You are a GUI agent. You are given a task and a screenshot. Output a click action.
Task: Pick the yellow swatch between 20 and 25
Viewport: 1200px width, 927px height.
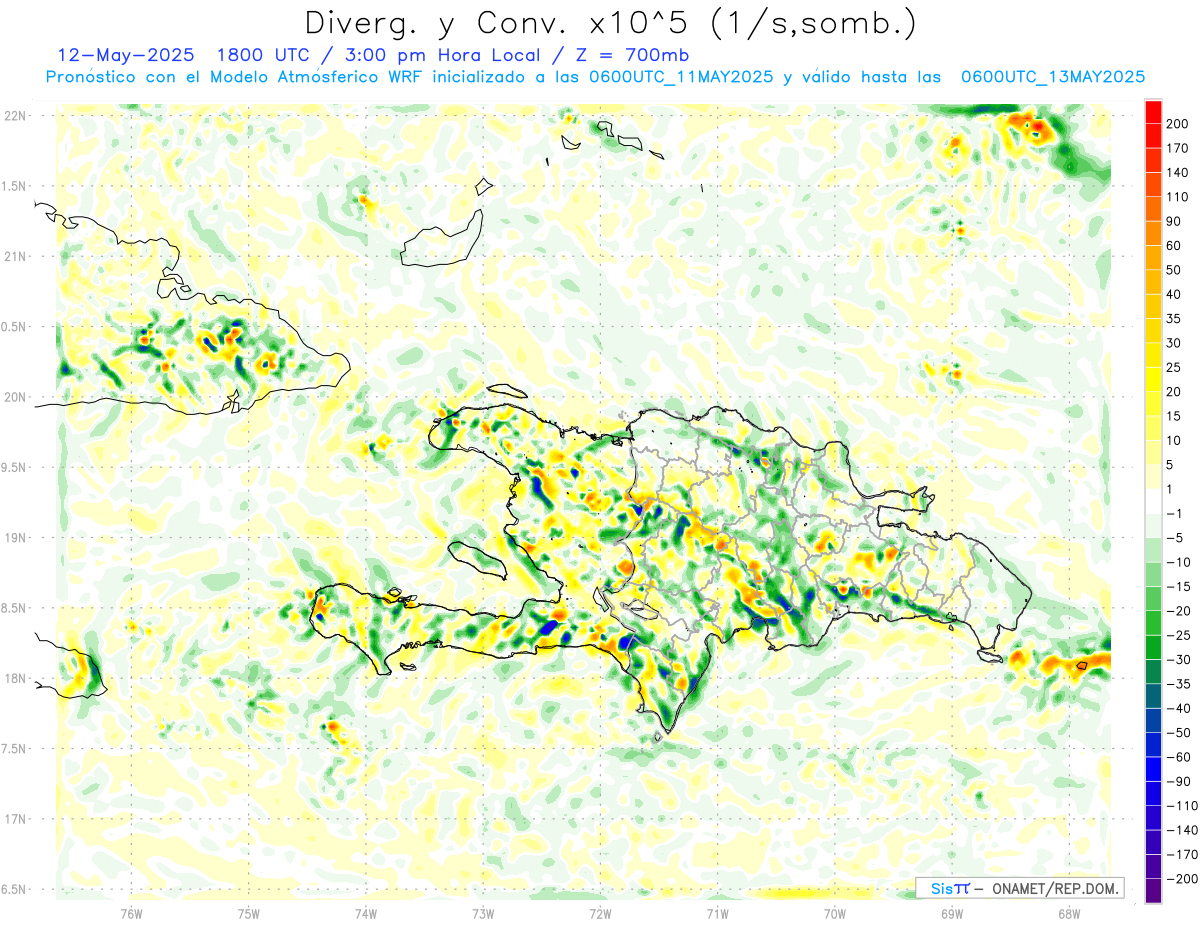tap(1154, 380)
